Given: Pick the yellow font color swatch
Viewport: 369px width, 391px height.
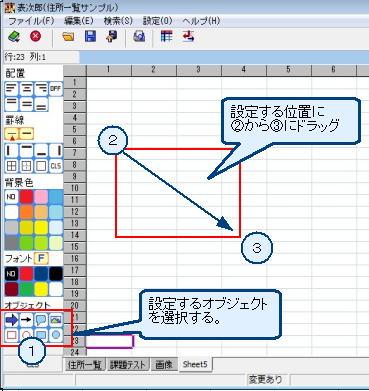Looking at the screenshot, I should [41, 289].
